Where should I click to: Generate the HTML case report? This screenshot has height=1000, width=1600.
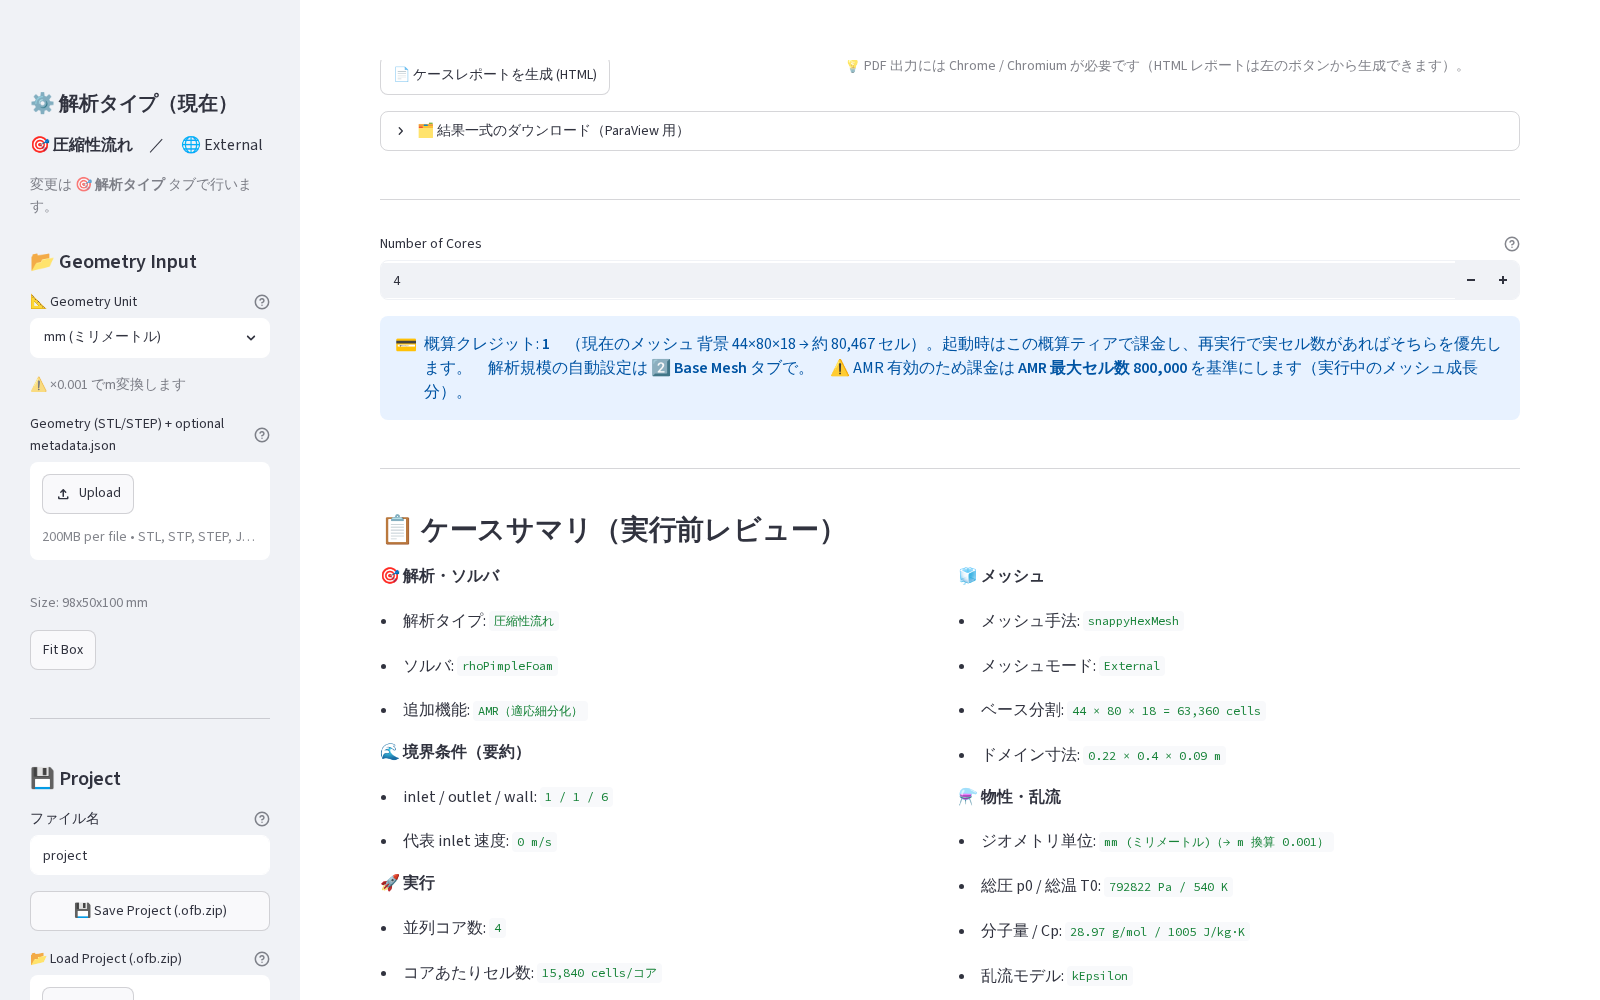point(495,75)
